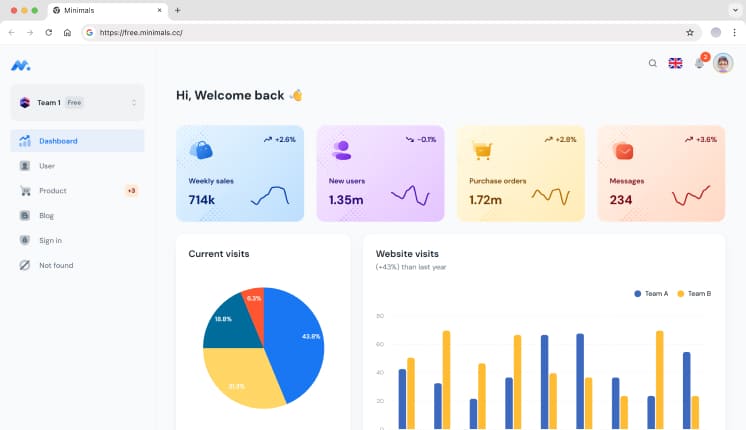Open the User menu item
The image size is (746, 430).
pos(78,166)
